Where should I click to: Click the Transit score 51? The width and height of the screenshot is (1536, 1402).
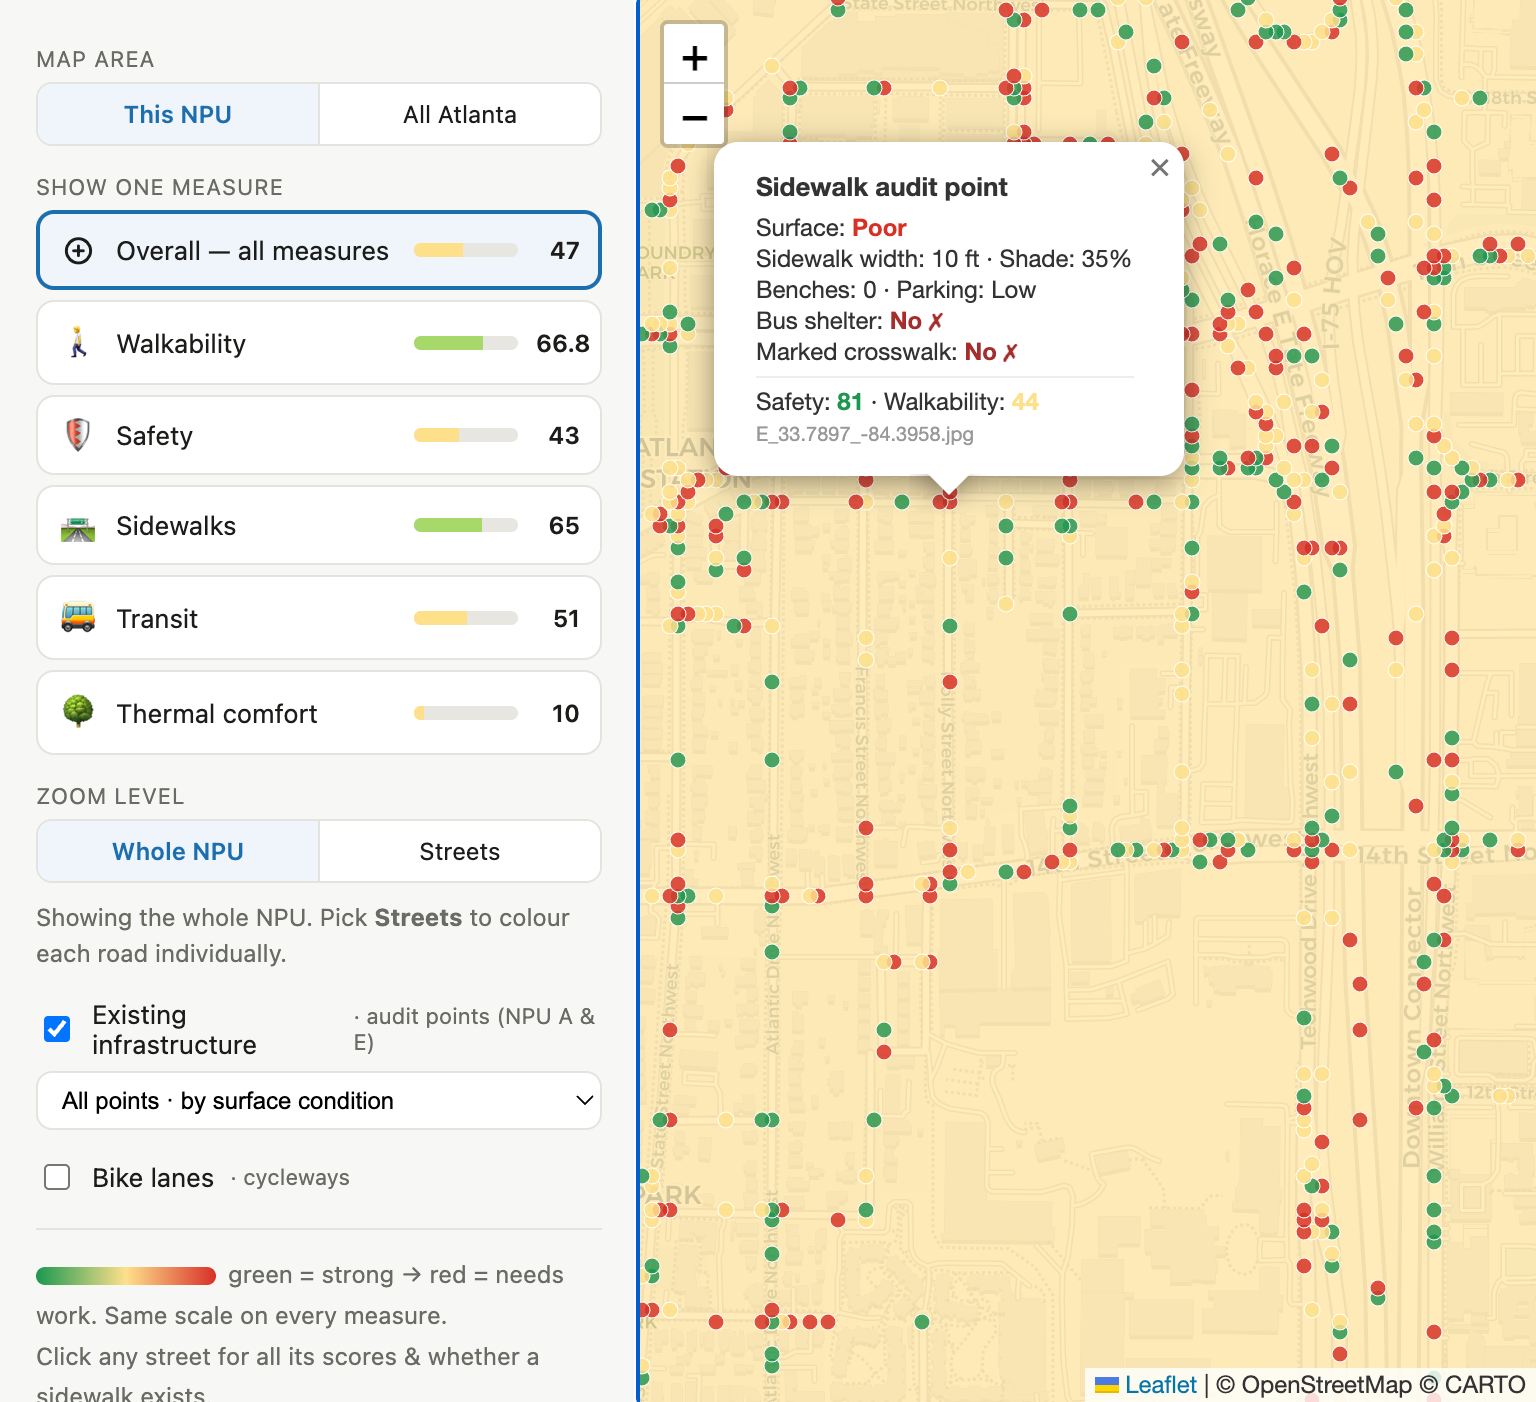566,618
